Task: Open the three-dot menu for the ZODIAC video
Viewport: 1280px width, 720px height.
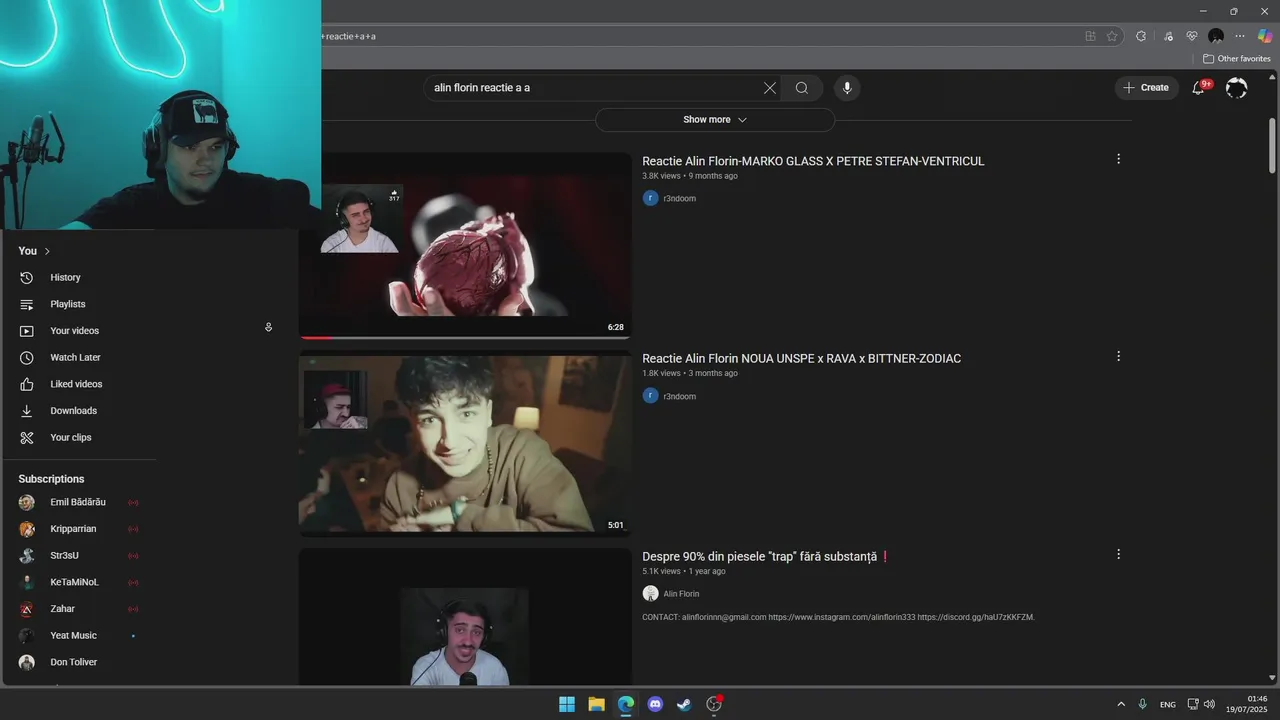Action: [1118, 356]
